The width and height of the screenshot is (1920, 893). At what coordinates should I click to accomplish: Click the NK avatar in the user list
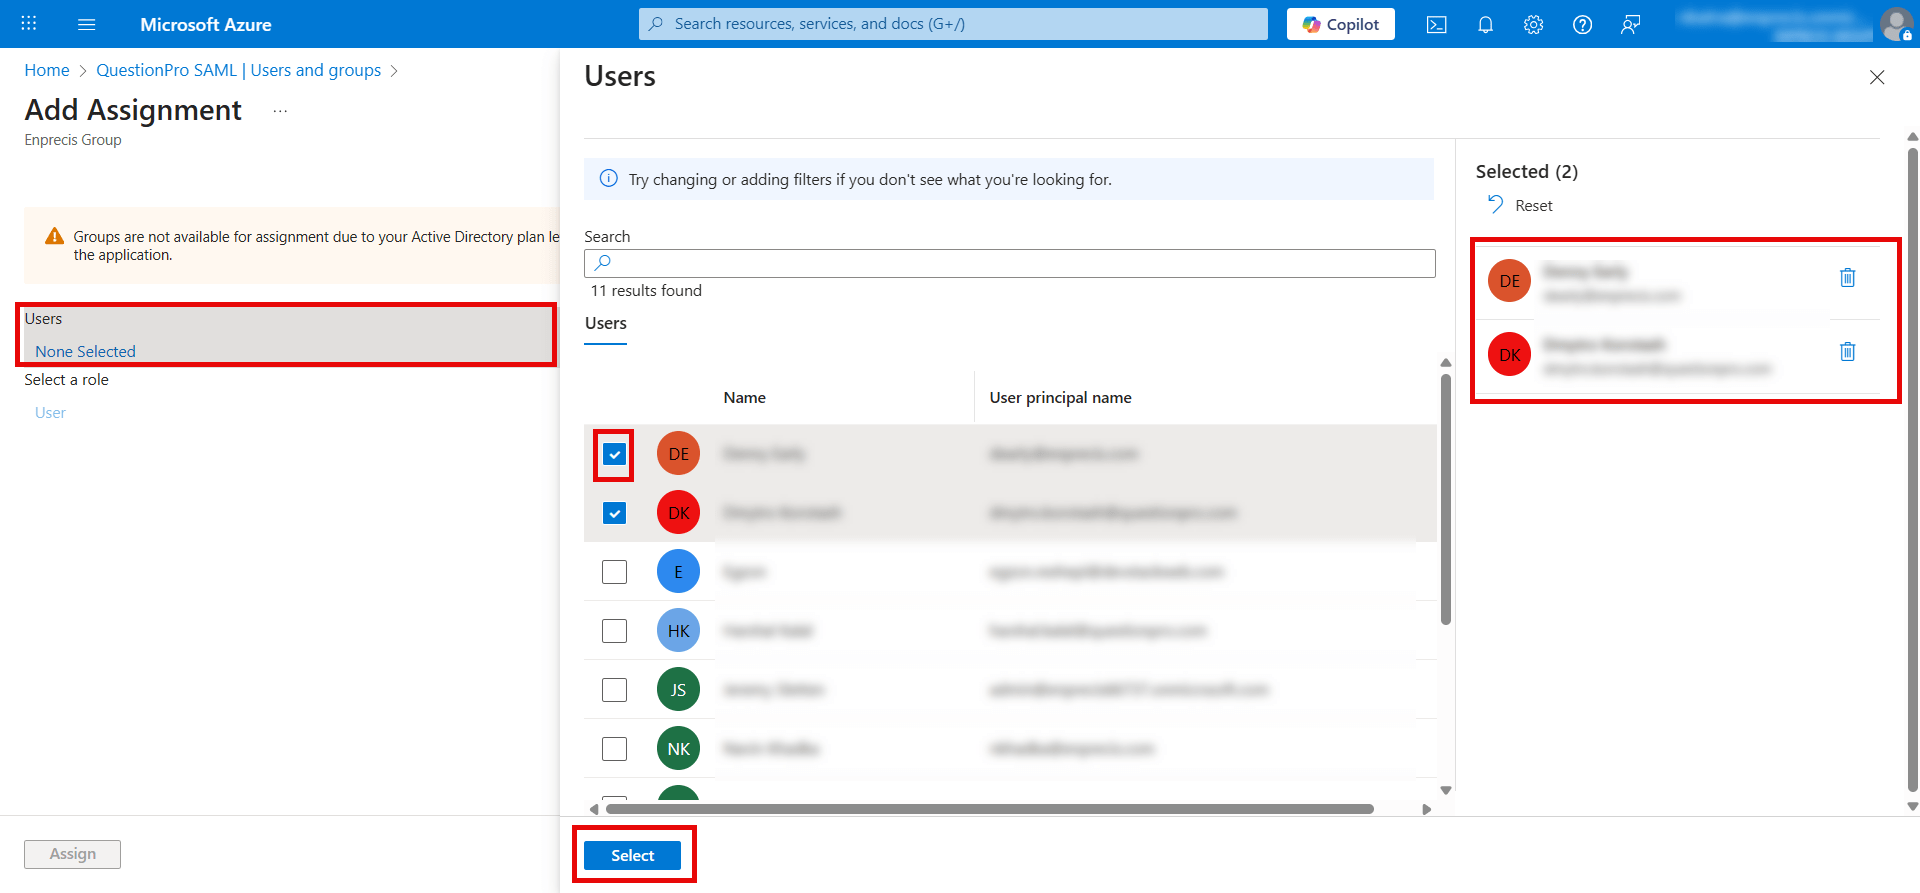[x=678, y=749]
